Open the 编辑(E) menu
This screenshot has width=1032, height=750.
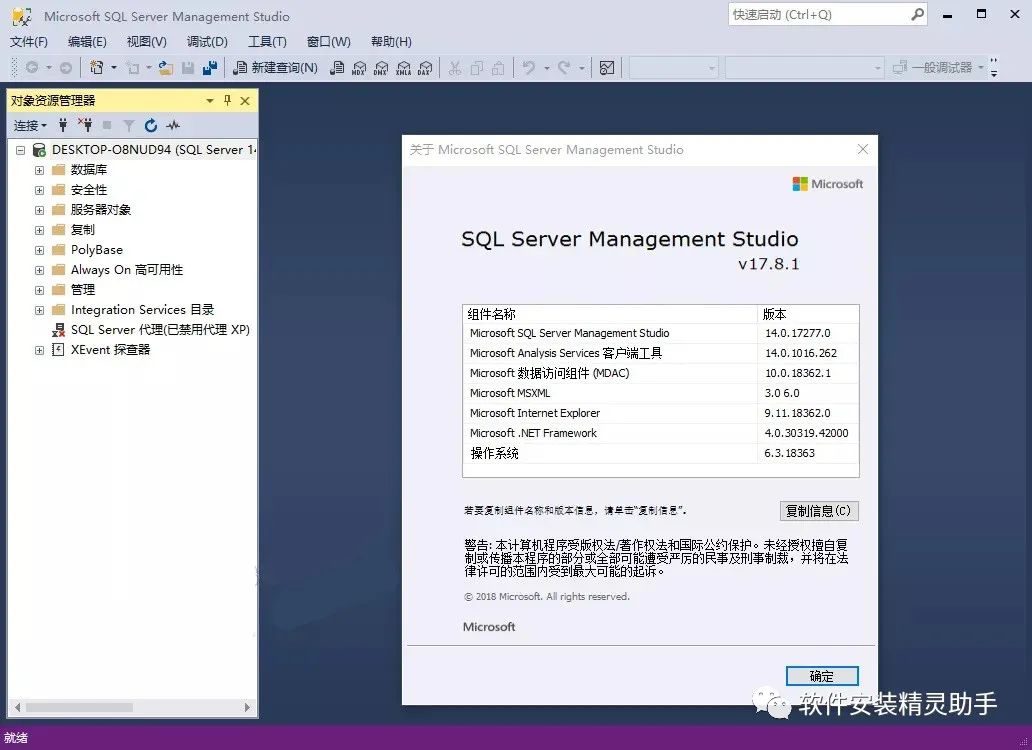tap(87, 41)
